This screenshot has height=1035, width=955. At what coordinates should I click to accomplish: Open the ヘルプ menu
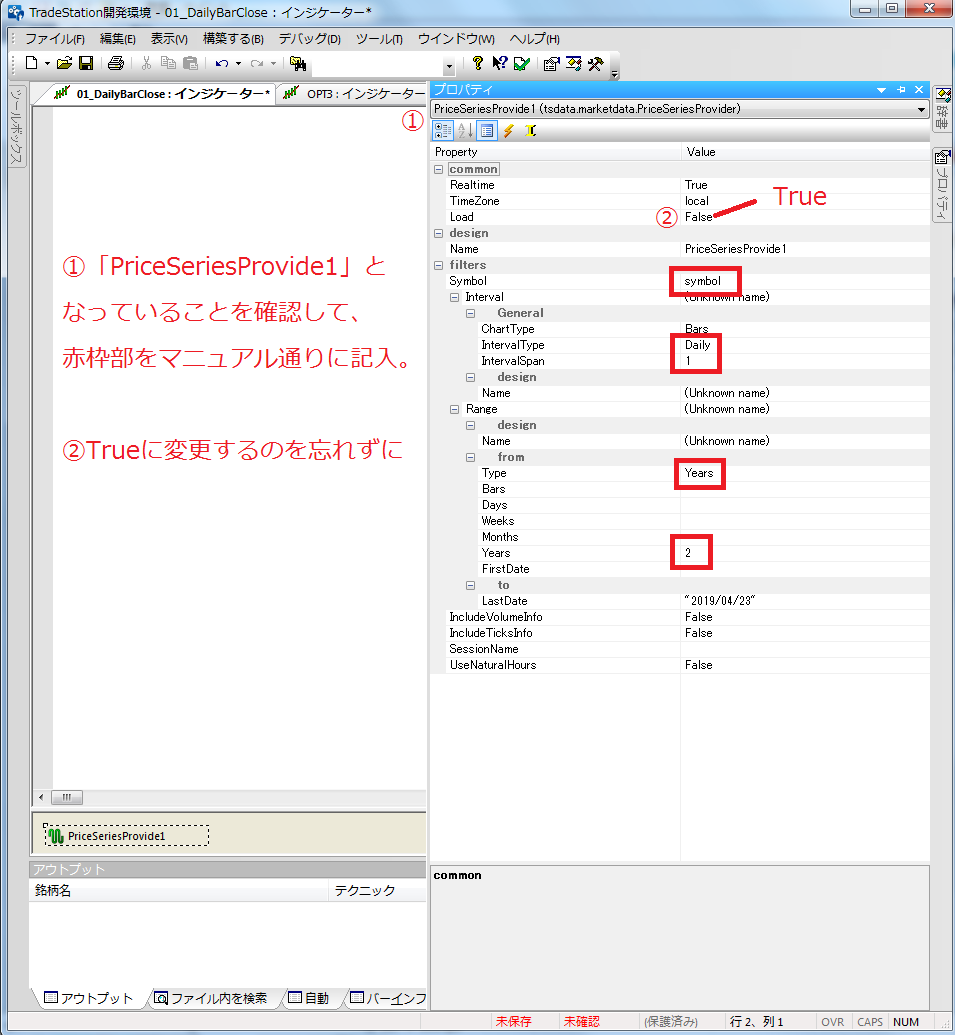(535, 39)
